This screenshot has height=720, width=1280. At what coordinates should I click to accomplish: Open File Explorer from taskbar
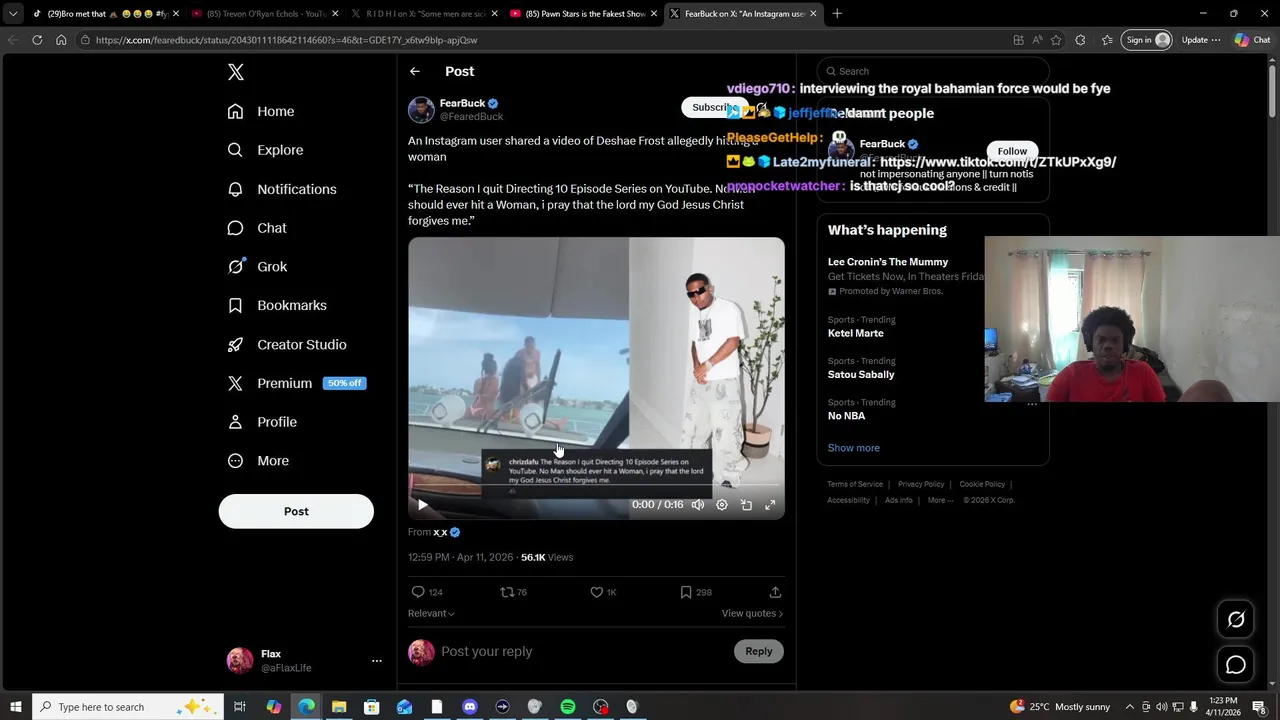click(339, 707)
